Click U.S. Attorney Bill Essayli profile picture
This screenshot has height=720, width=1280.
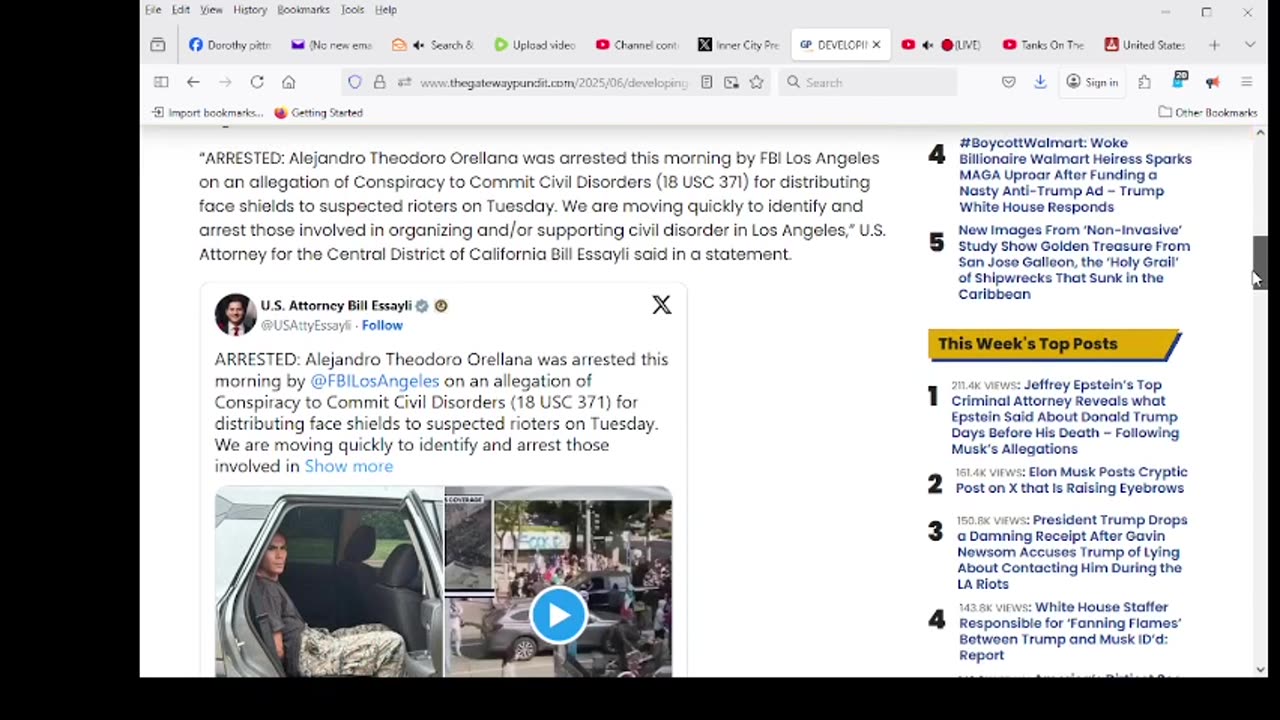[x=235, y=314]
